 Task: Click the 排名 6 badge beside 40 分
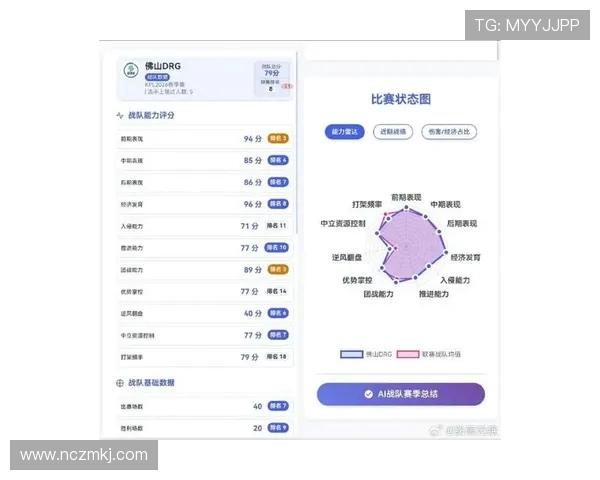(x=278, y=313)
